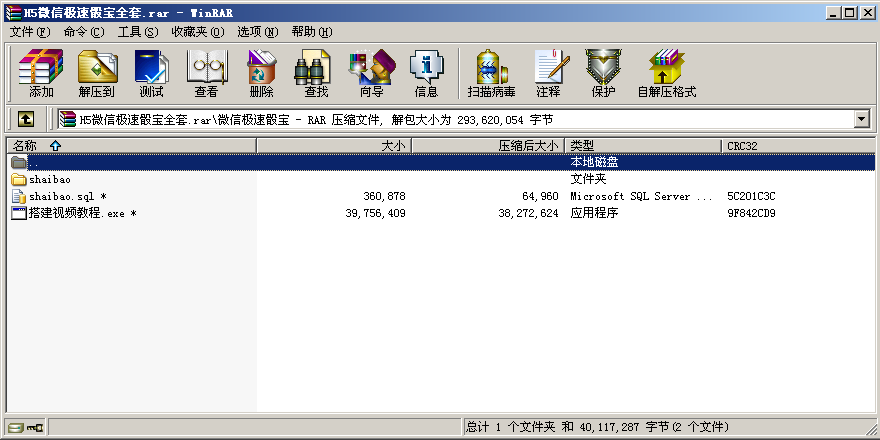
Task: Select the shaibao folder
Action: click(x=50, y=179)
